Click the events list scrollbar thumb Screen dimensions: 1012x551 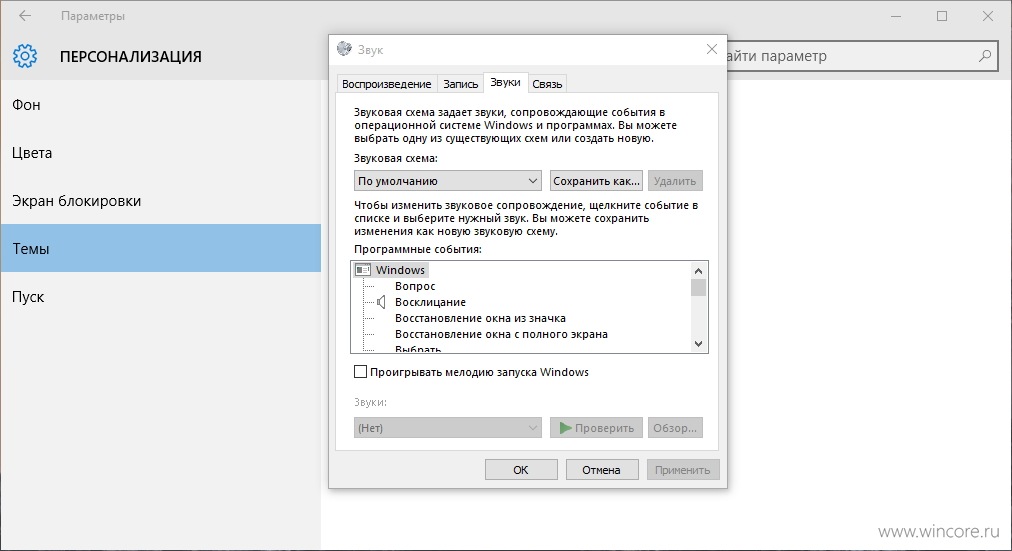click(x=698, y=287)
